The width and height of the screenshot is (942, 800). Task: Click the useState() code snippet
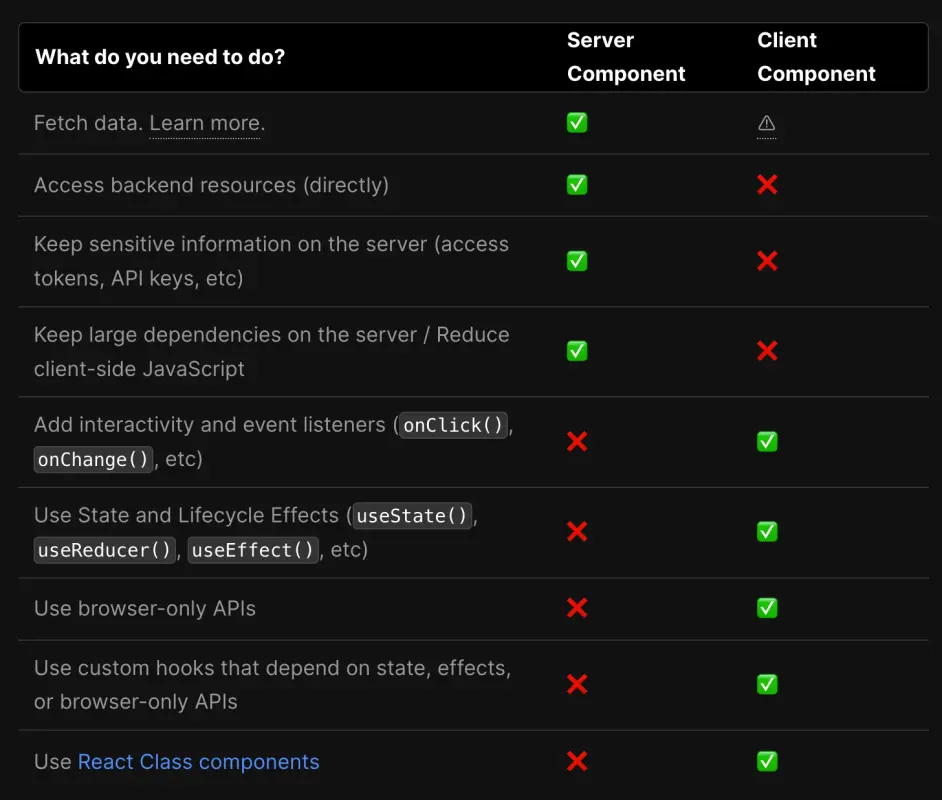[x=412, y=516]
